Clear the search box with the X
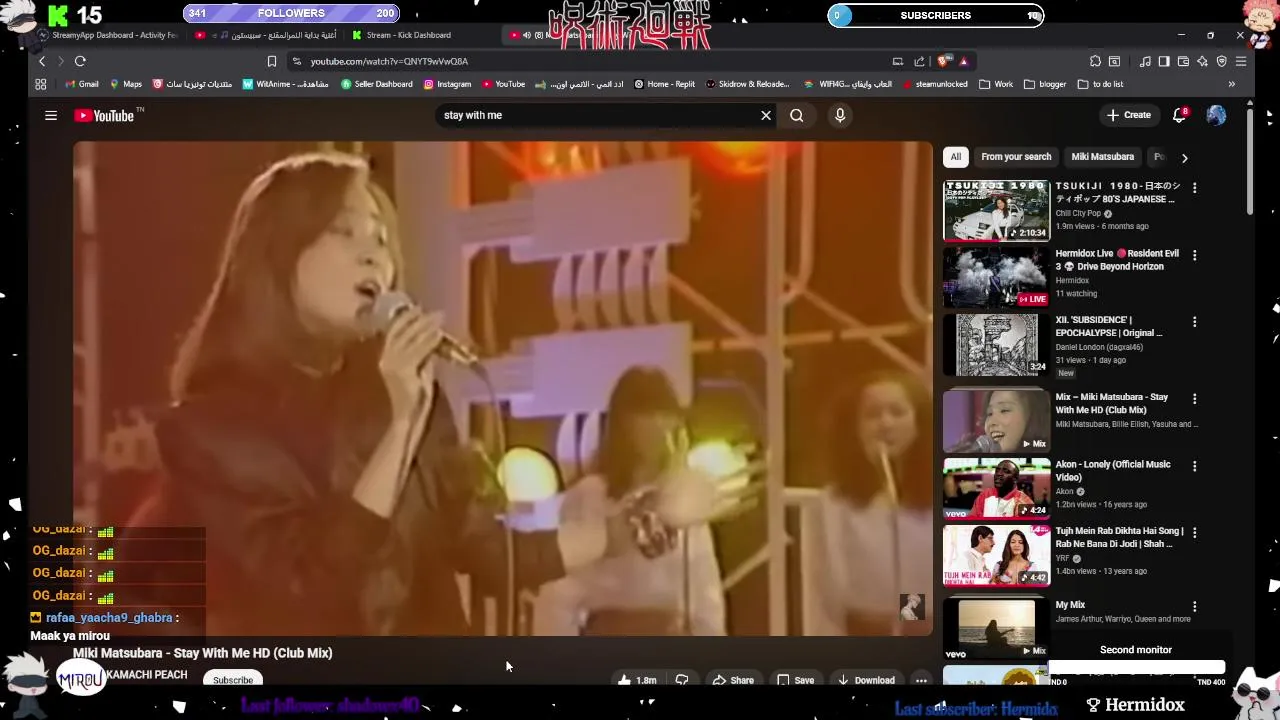This screenshot has height=720, width=1280. (x=766, y=115)
